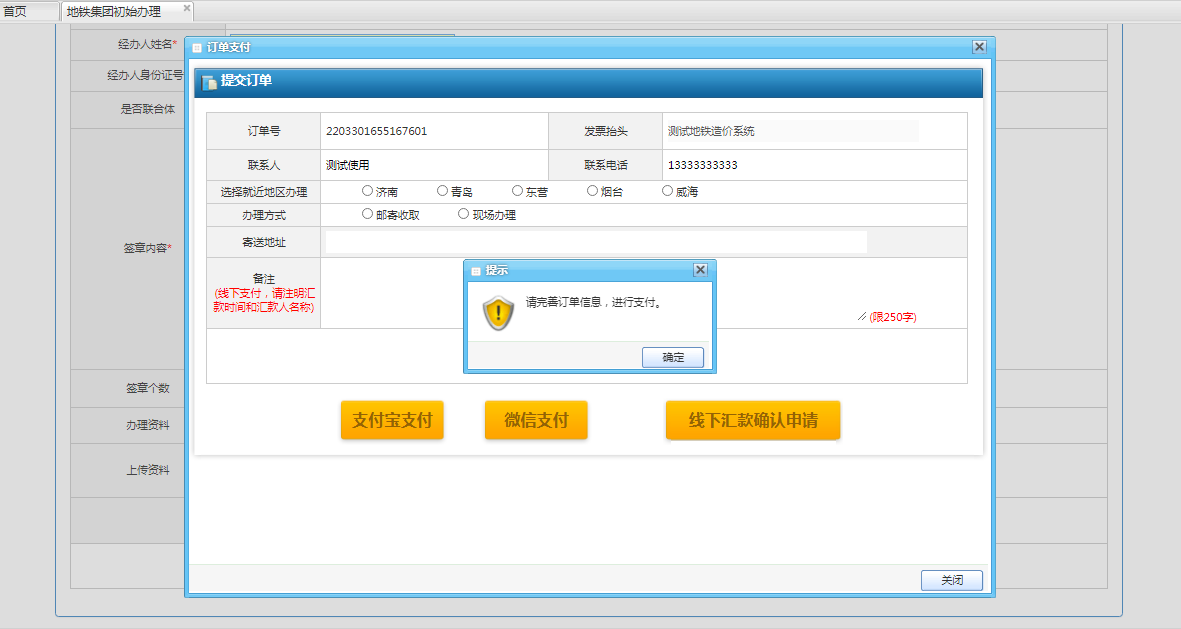Focus the 寄送地址 input field
This screenshot has width=1181, height=629.
596,242
